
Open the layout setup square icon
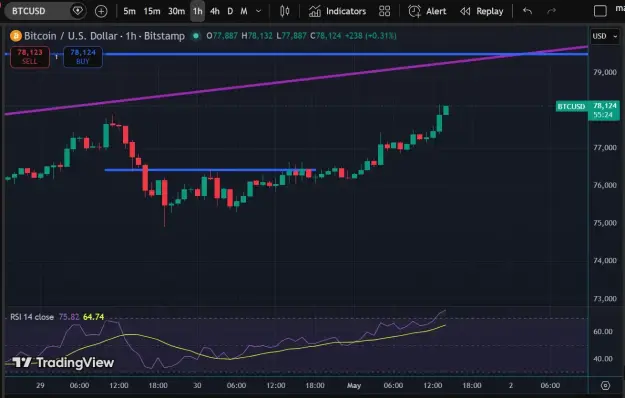coord(600,11)
